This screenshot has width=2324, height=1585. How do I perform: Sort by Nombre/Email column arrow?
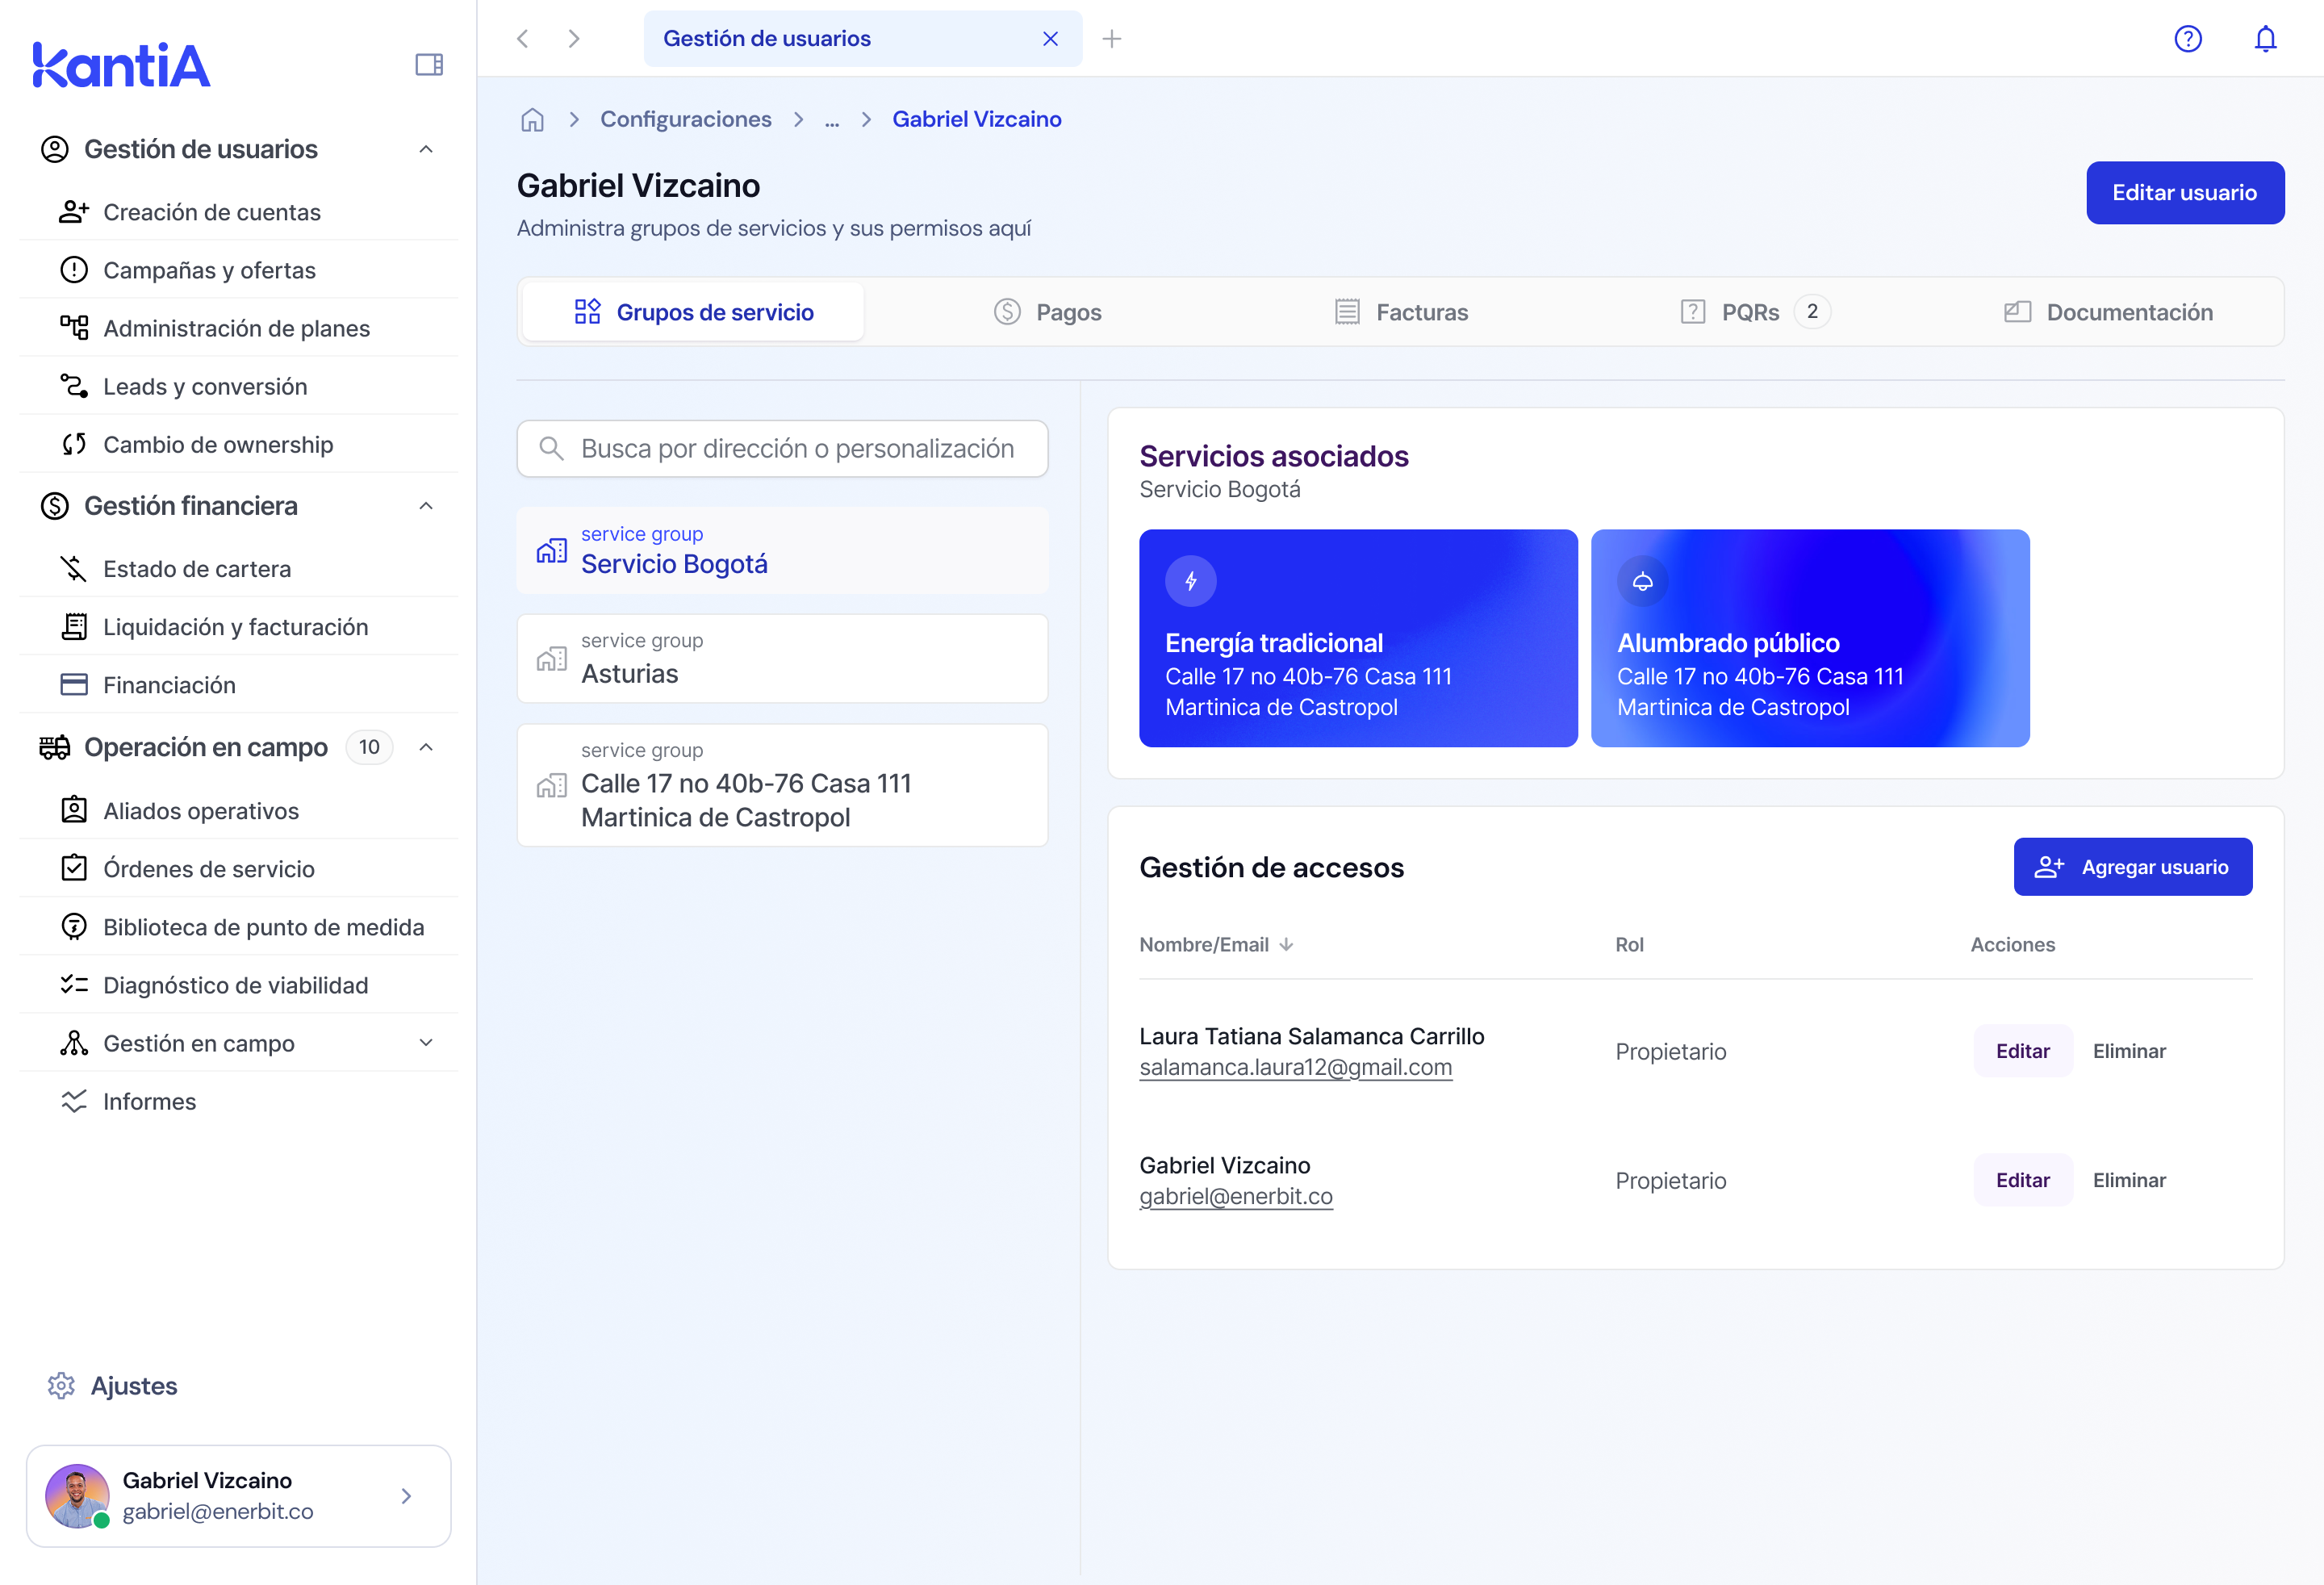(x=1286, y=944)
